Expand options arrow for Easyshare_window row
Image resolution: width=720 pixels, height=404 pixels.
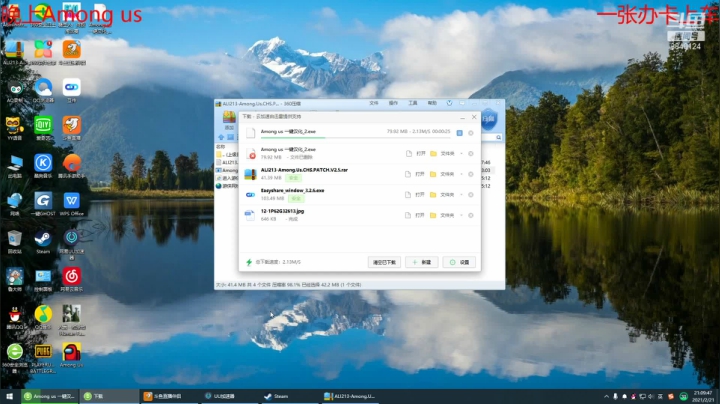tap(461, 195)
